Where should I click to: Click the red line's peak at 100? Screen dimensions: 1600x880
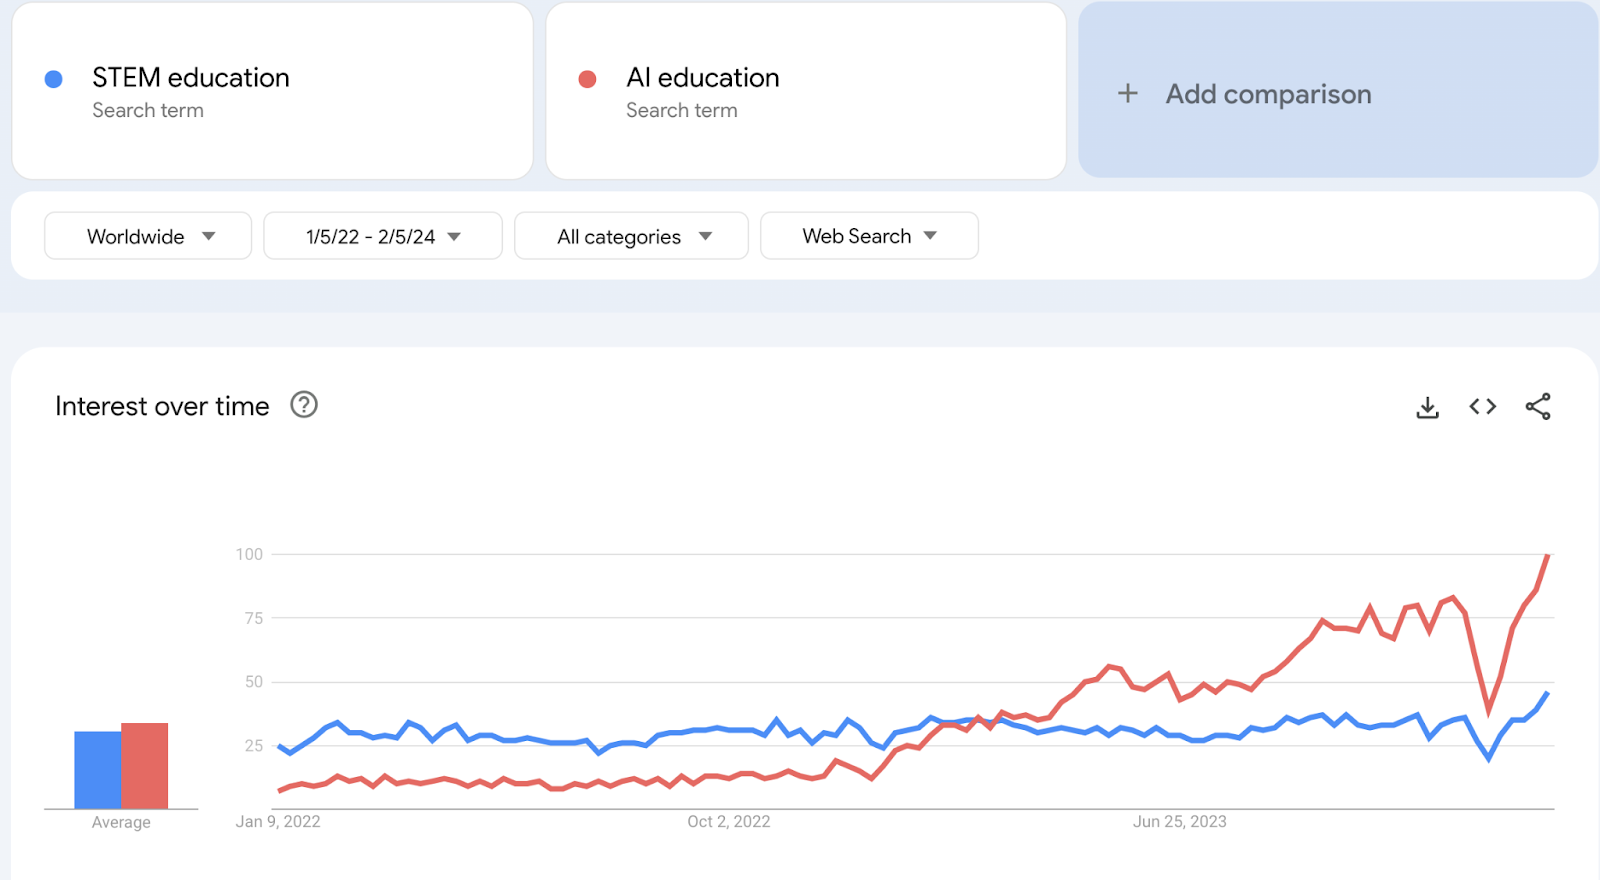point(1548,555)
